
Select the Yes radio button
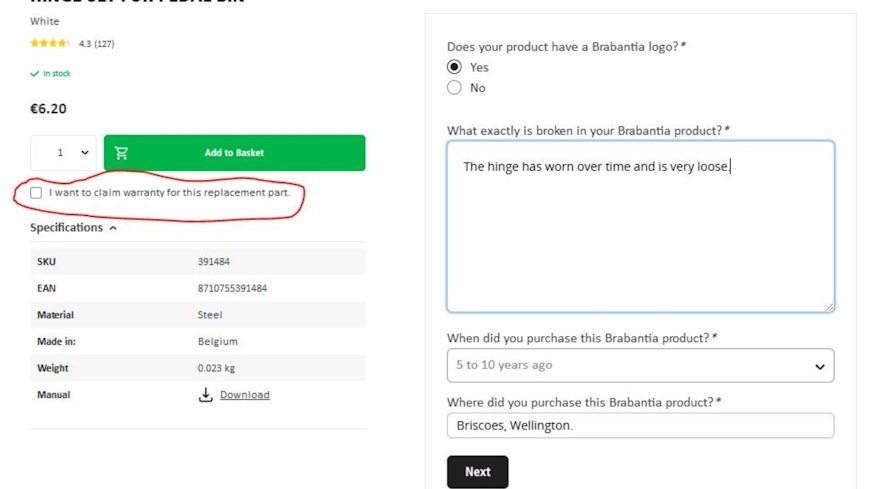(454, 67)
